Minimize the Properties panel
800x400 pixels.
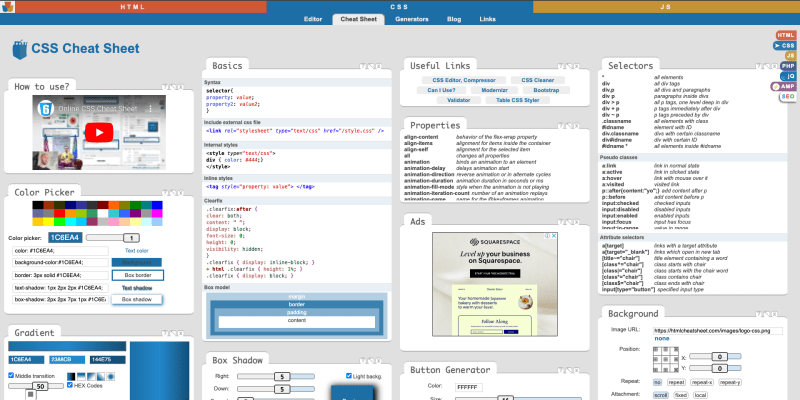tap(568, 126)
